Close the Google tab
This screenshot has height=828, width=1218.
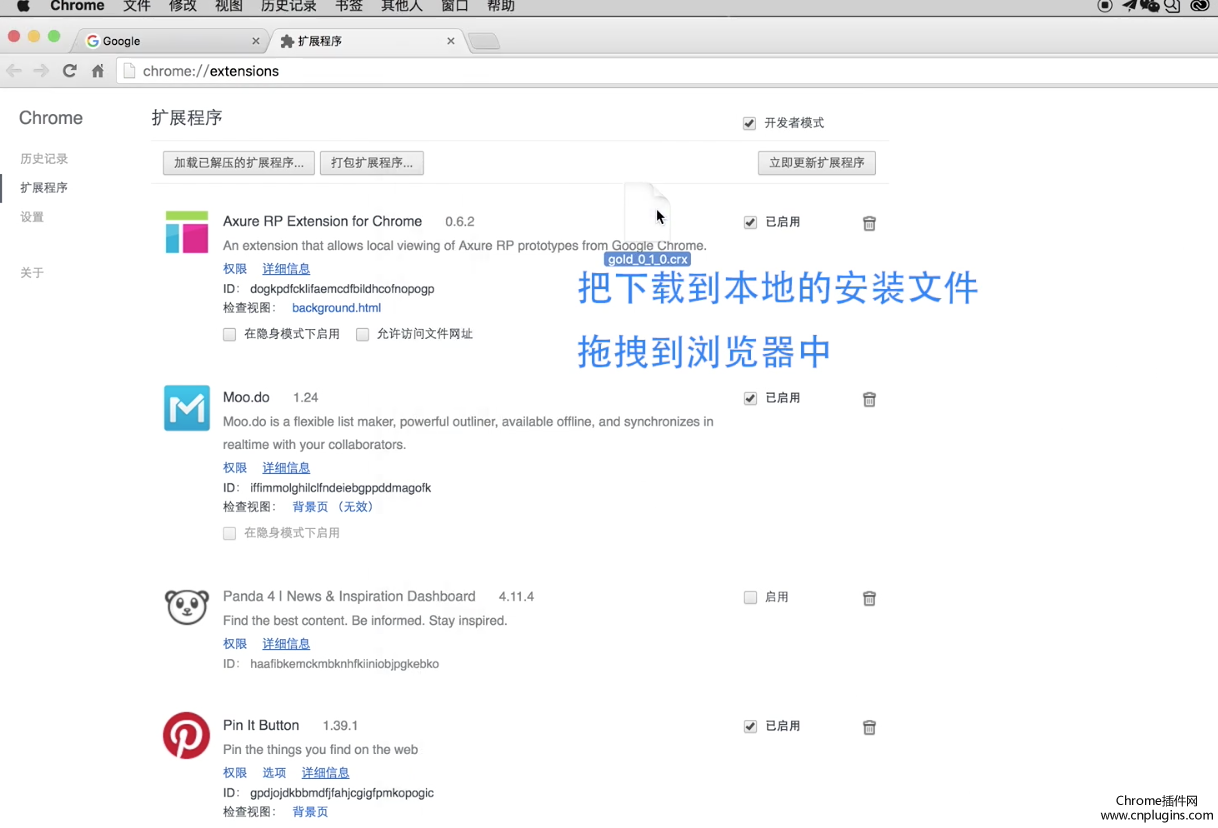click(x=256, y=41)
